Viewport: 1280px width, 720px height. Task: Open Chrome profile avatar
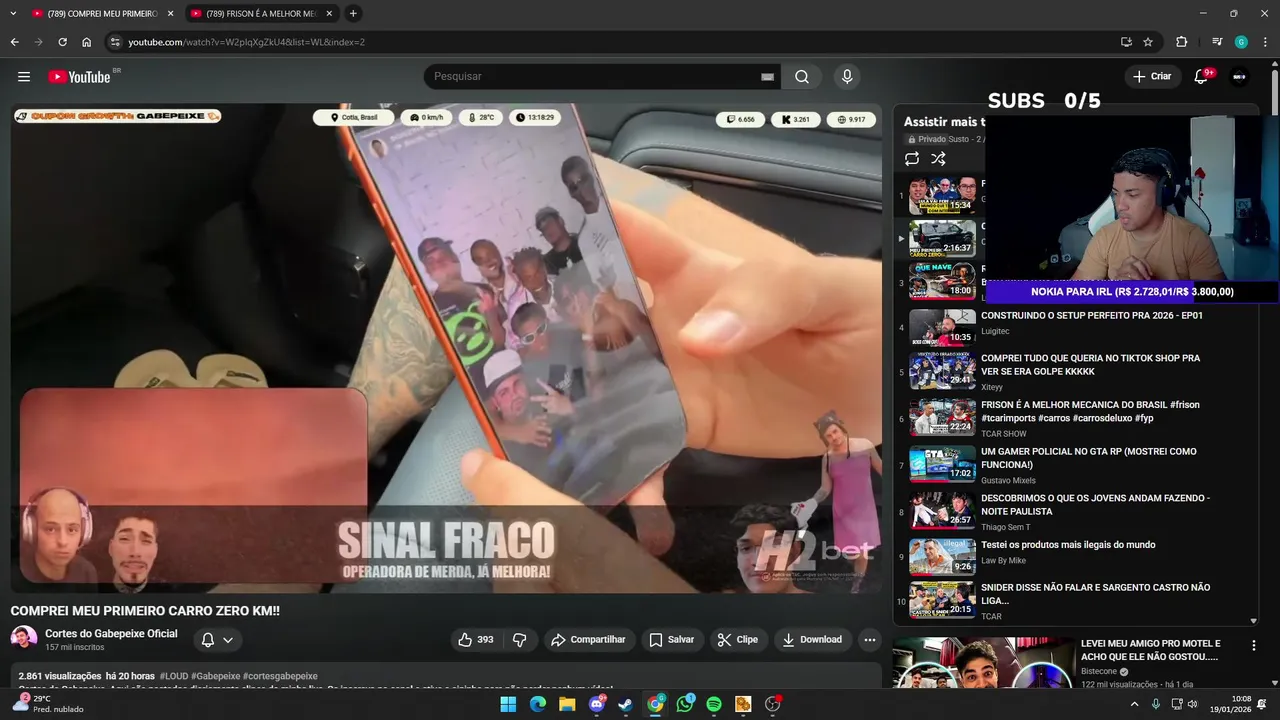[1241, 42]
